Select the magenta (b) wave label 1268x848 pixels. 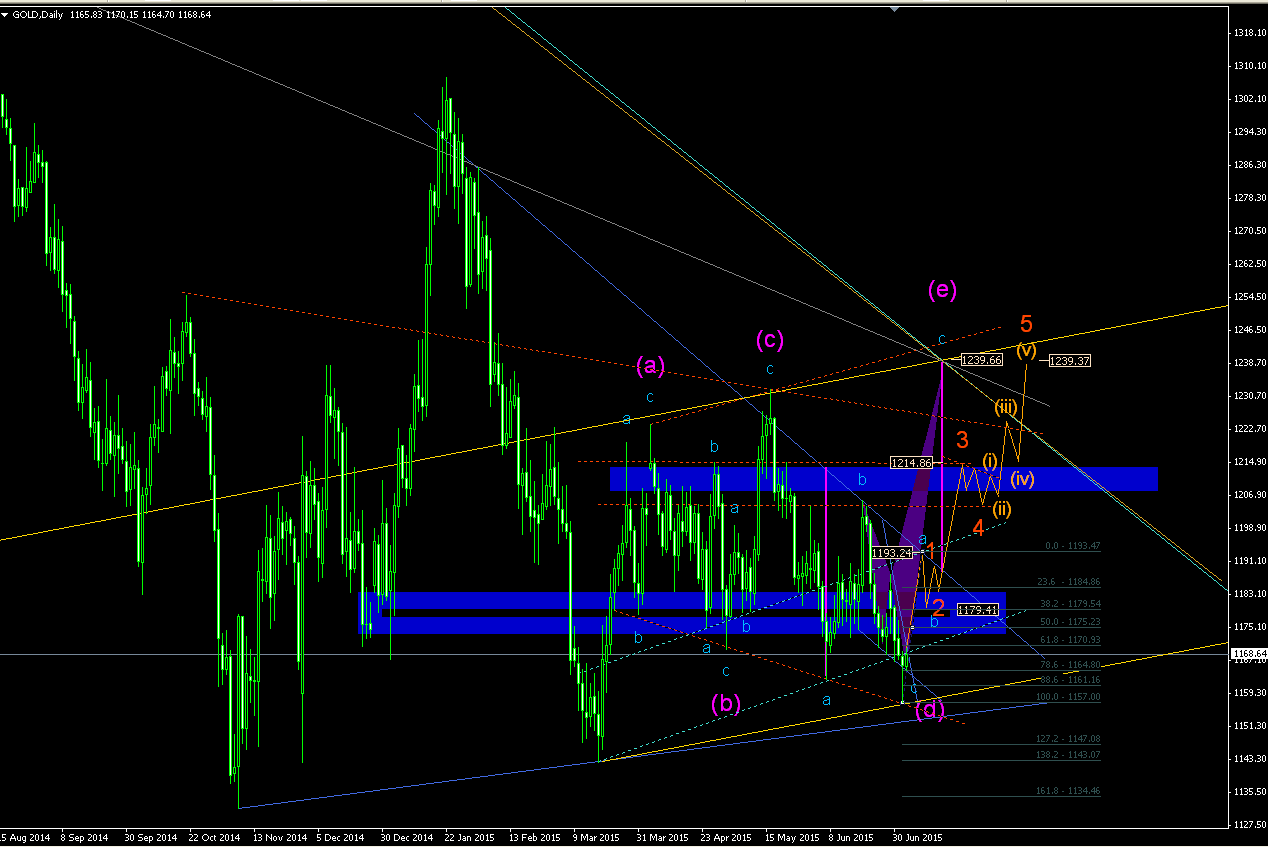click(x=725, y=703)
